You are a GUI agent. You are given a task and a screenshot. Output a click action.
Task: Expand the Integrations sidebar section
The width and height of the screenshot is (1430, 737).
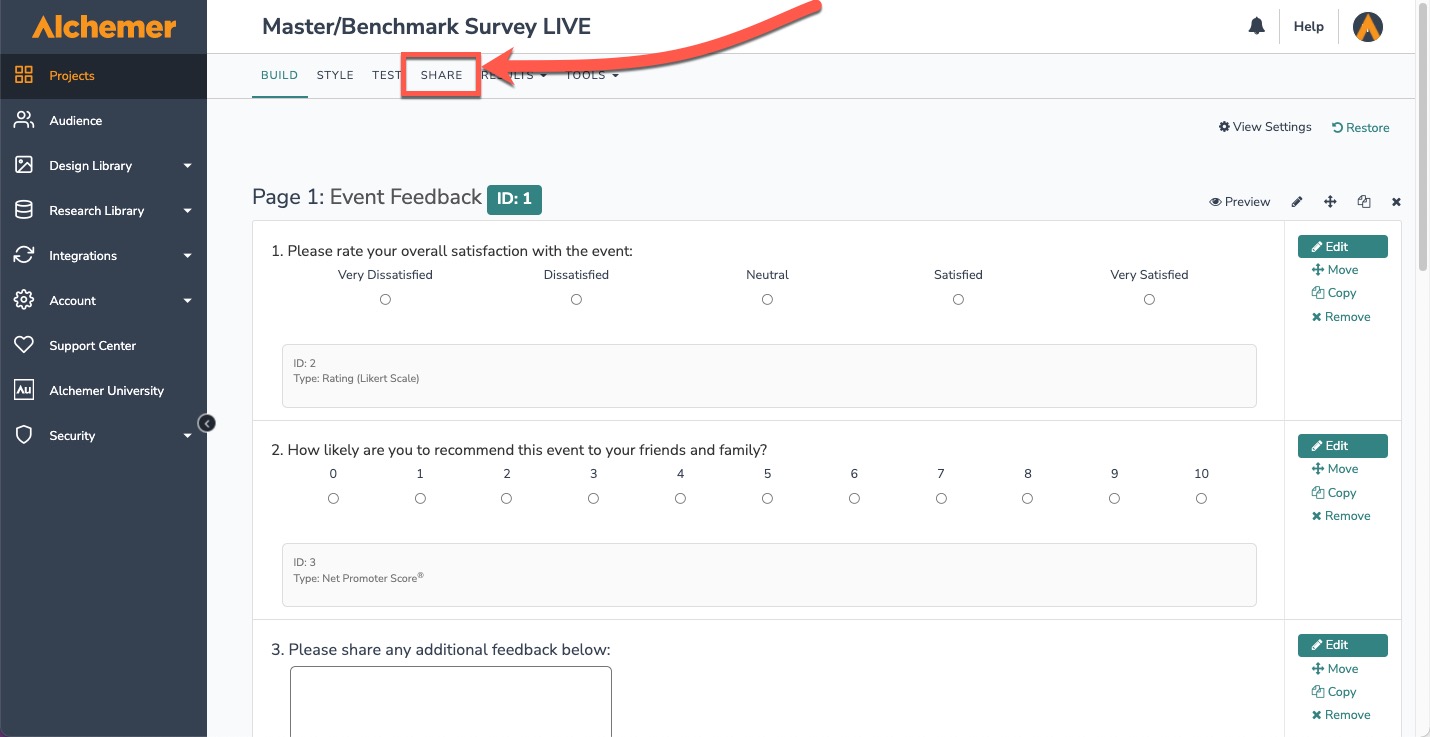[187, 256]
